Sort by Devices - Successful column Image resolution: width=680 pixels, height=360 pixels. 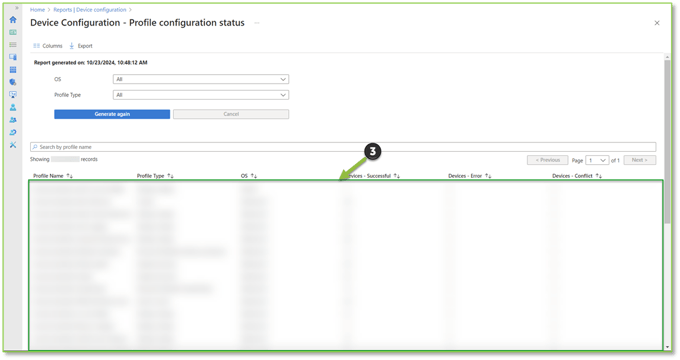tap(372, 176)
